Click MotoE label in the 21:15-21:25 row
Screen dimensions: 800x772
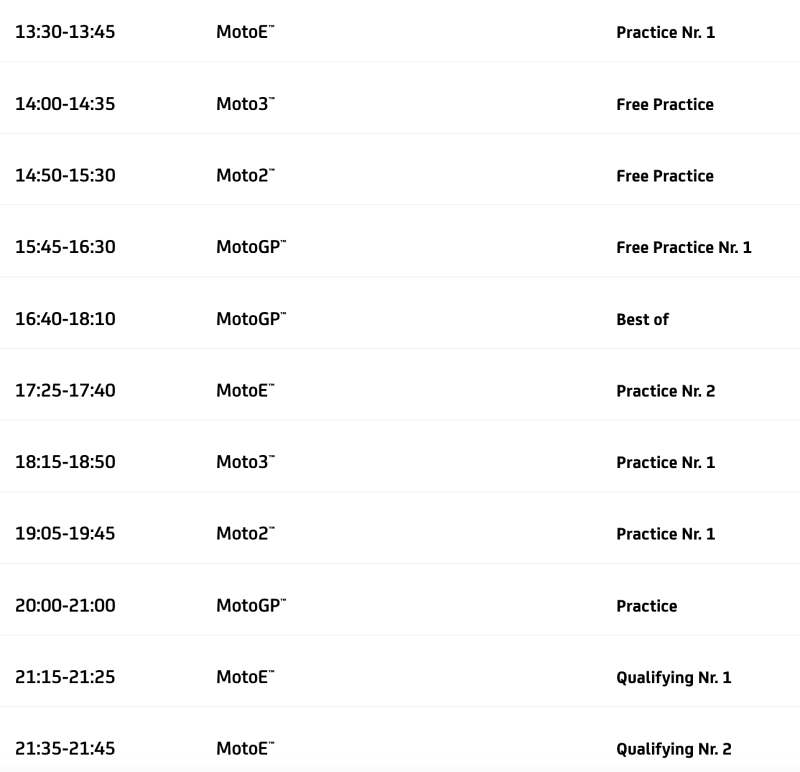[x=244, y=677]
